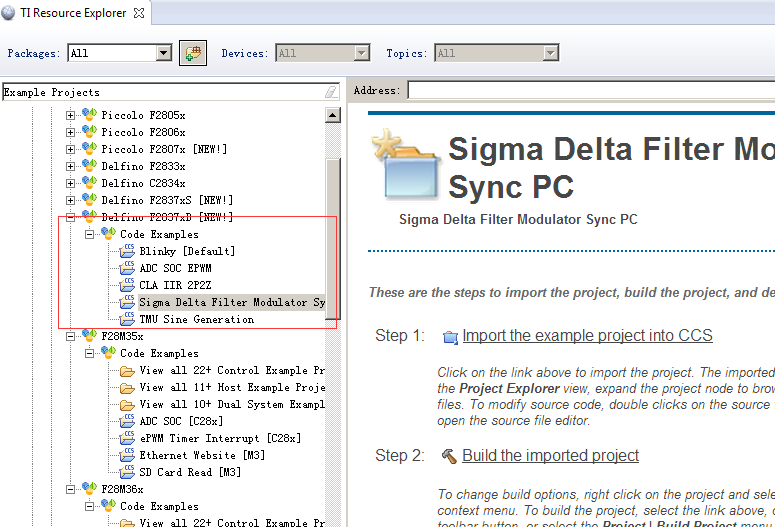The height and width of the screenshot is (527, 775).
Task: Expand the Delfino F2833x node
Action: coord(71,167)
